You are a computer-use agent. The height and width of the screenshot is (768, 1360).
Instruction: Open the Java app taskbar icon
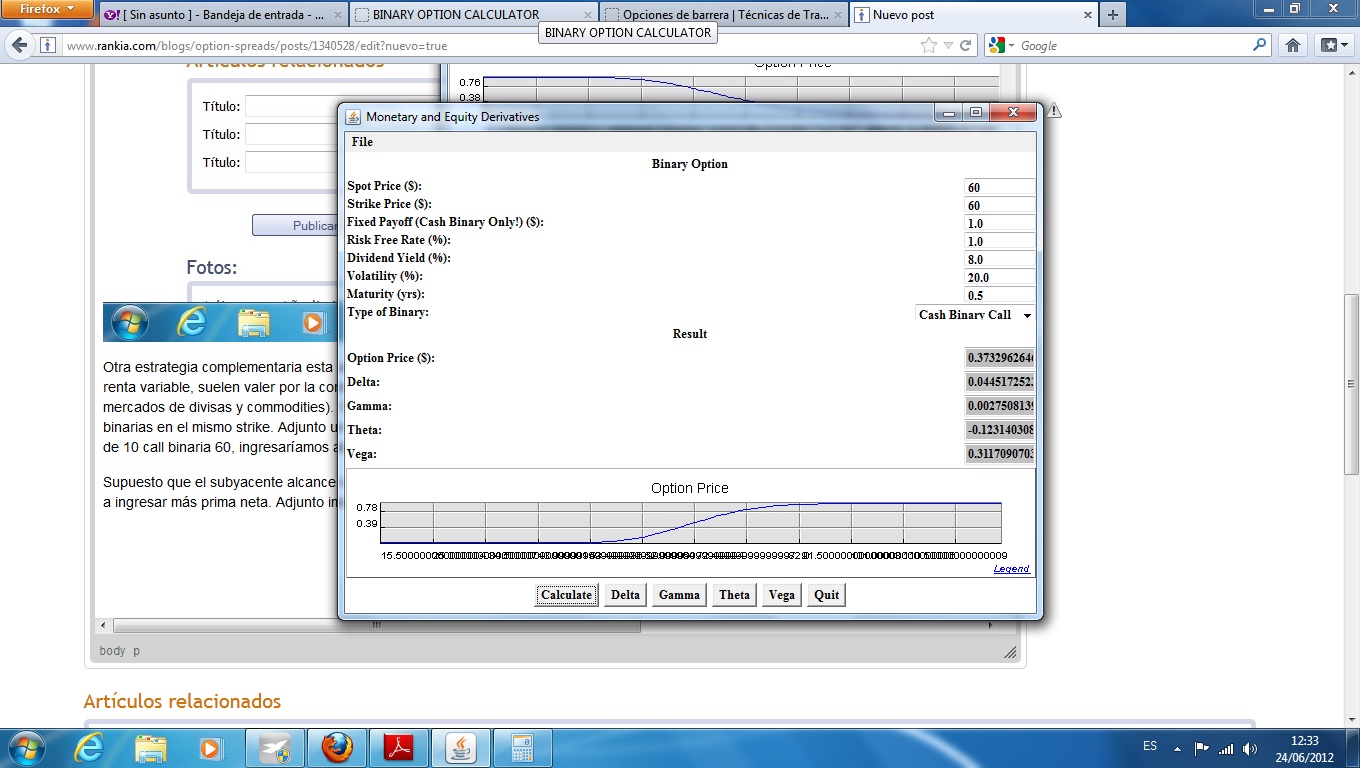click(461, 748)
